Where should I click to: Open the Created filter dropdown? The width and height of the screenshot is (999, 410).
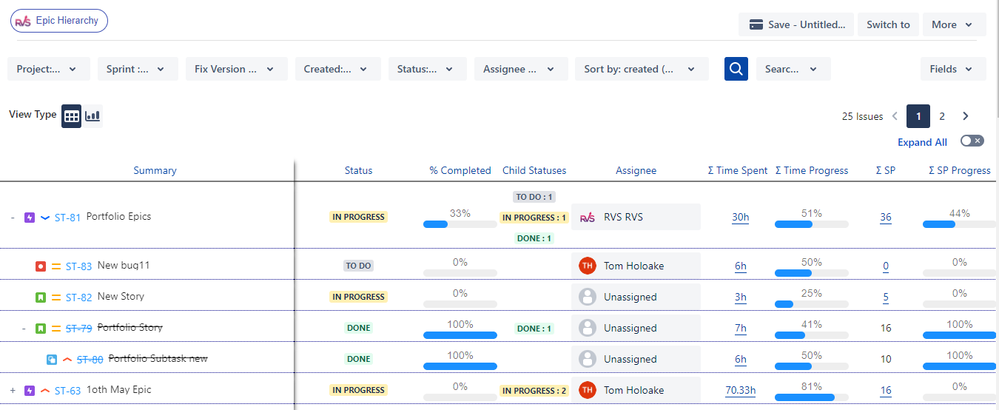click(338, 69)
